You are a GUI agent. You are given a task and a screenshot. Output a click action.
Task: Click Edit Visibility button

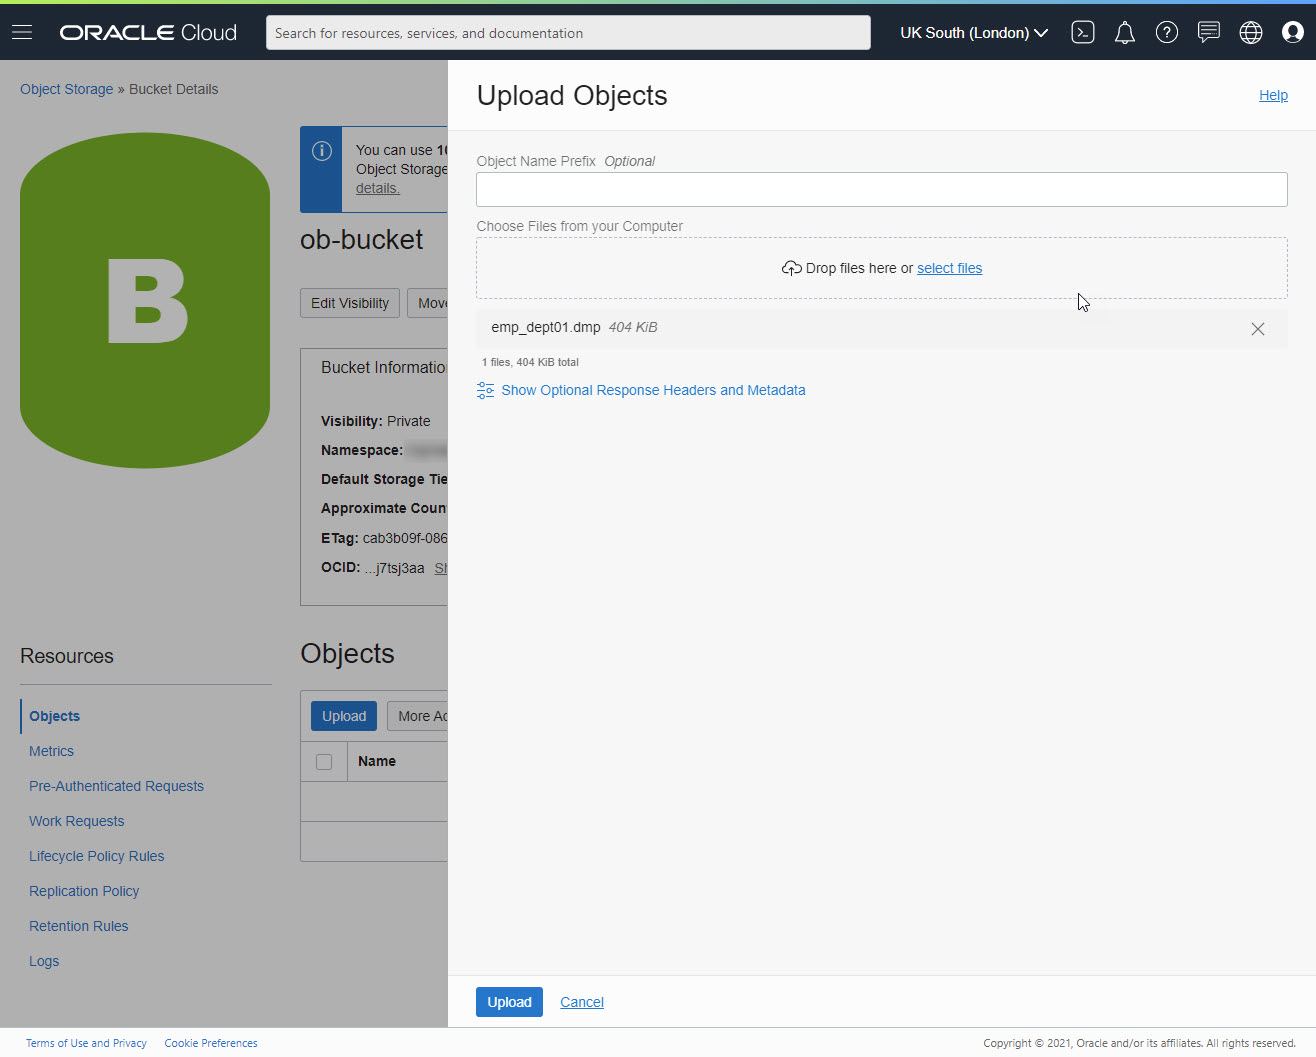(350, 303)
